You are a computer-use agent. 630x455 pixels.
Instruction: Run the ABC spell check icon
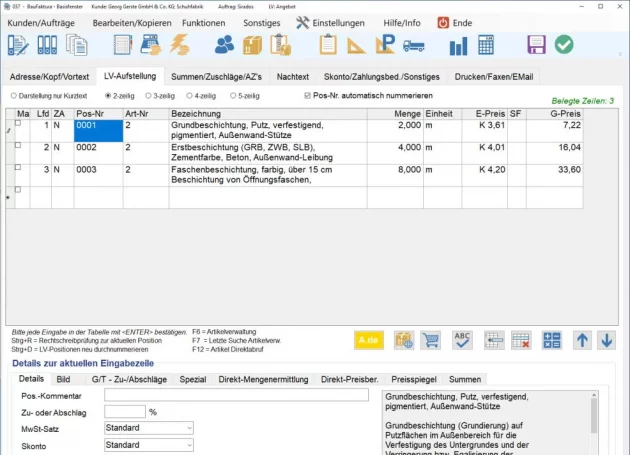tap(462, 340)
